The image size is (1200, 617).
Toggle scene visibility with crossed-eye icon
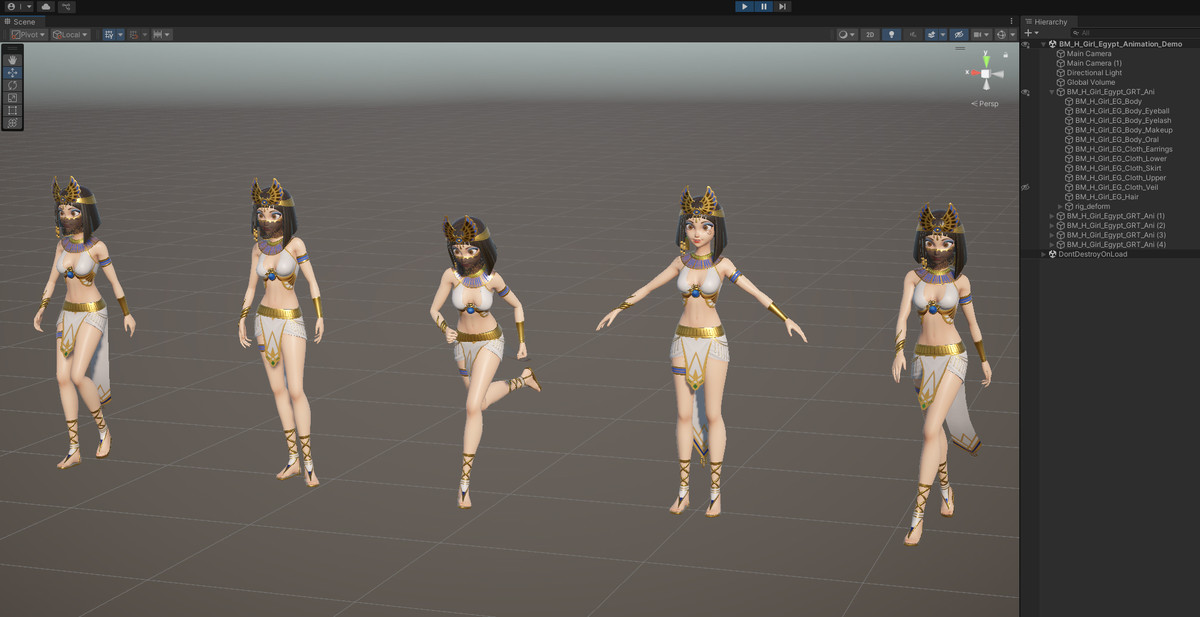tap(958, 34)
